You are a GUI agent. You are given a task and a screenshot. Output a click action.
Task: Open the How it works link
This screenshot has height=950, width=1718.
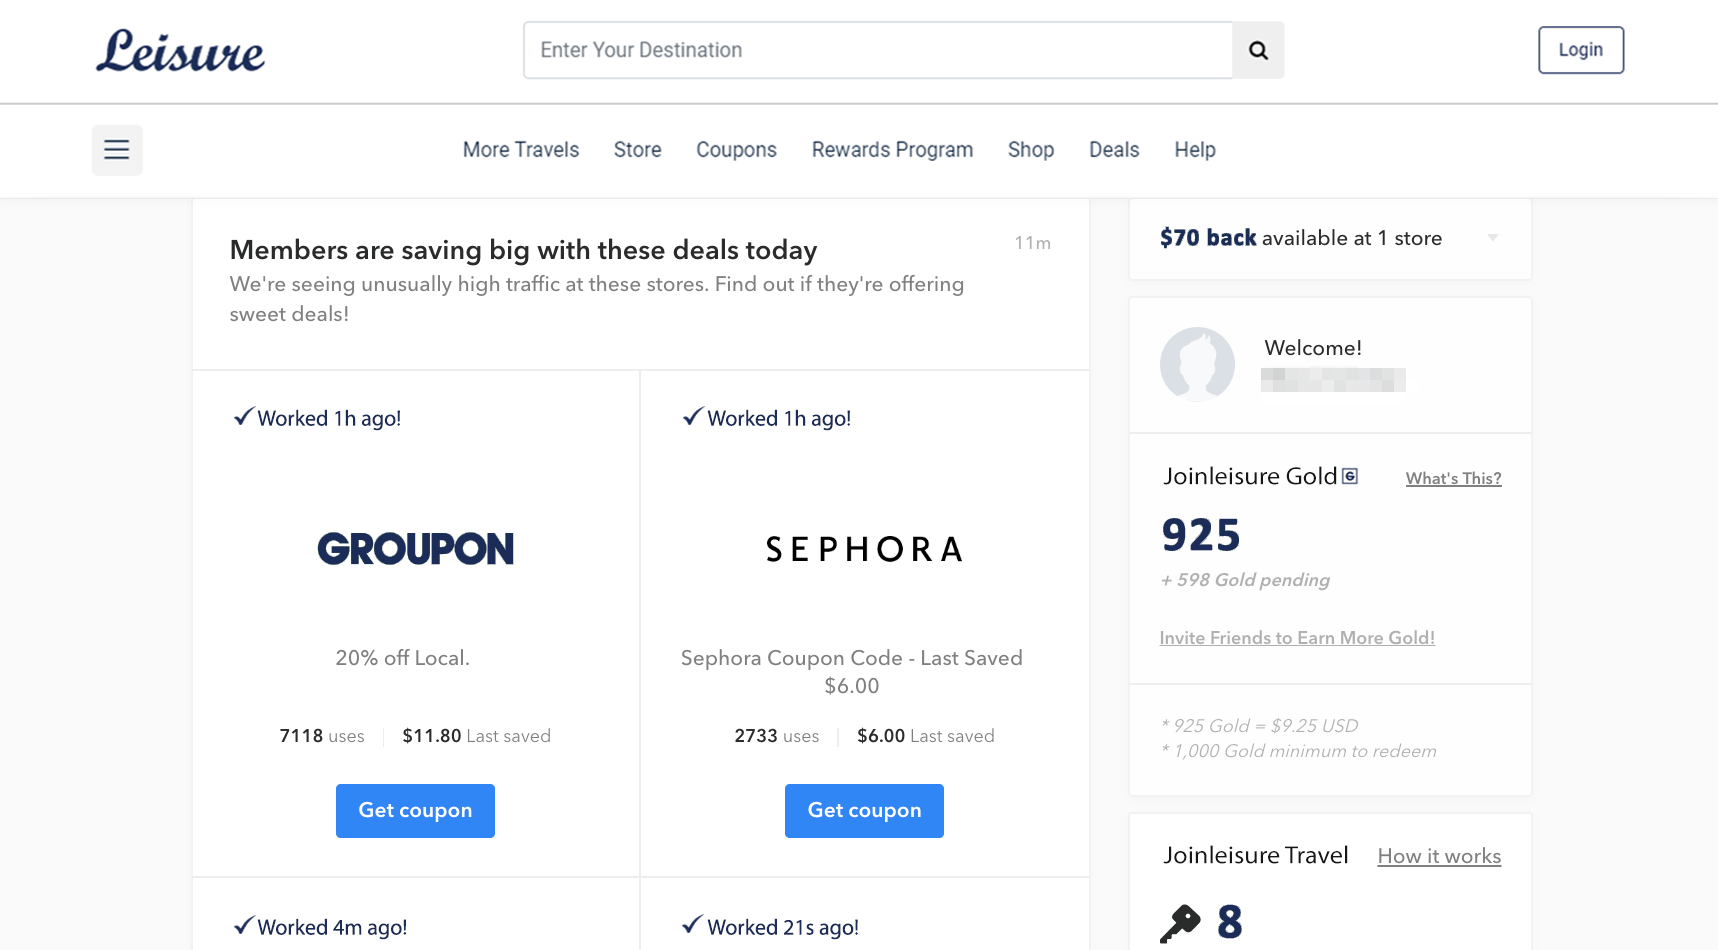coord(1439,856)
